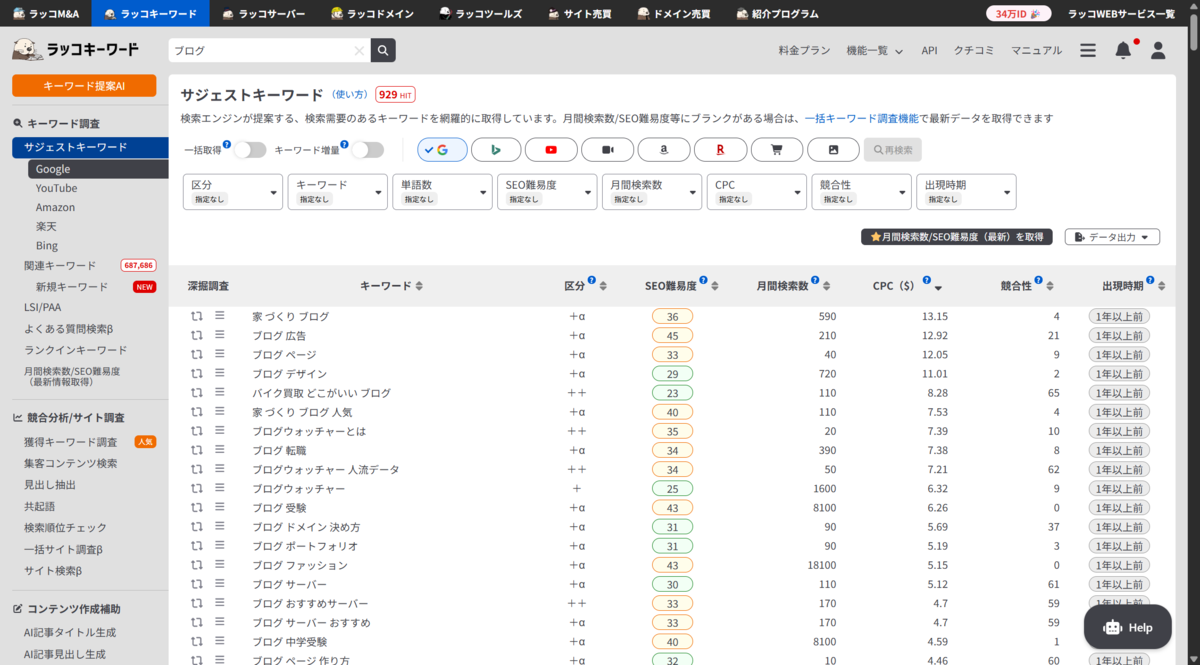This screenshot has height=665, width=1200.
Task: Open the 一括キーワード調査機能 link
Action: pos(861,118)
